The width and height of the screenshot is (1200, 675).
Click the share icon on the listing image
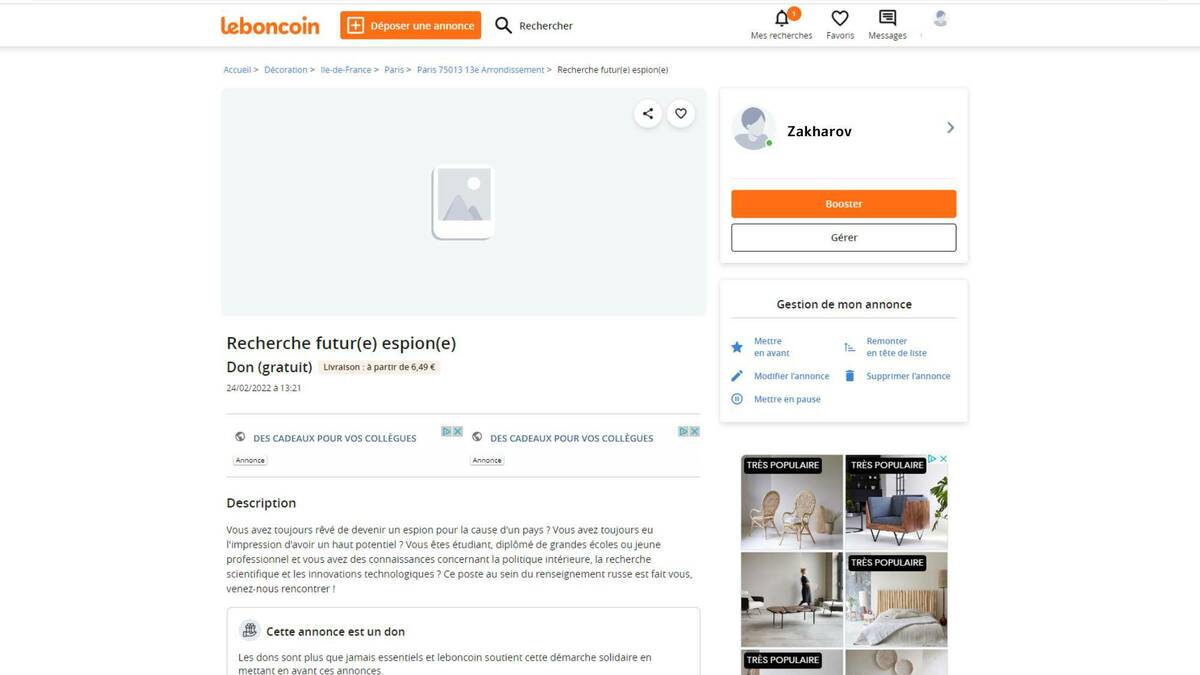coord(648,113)
